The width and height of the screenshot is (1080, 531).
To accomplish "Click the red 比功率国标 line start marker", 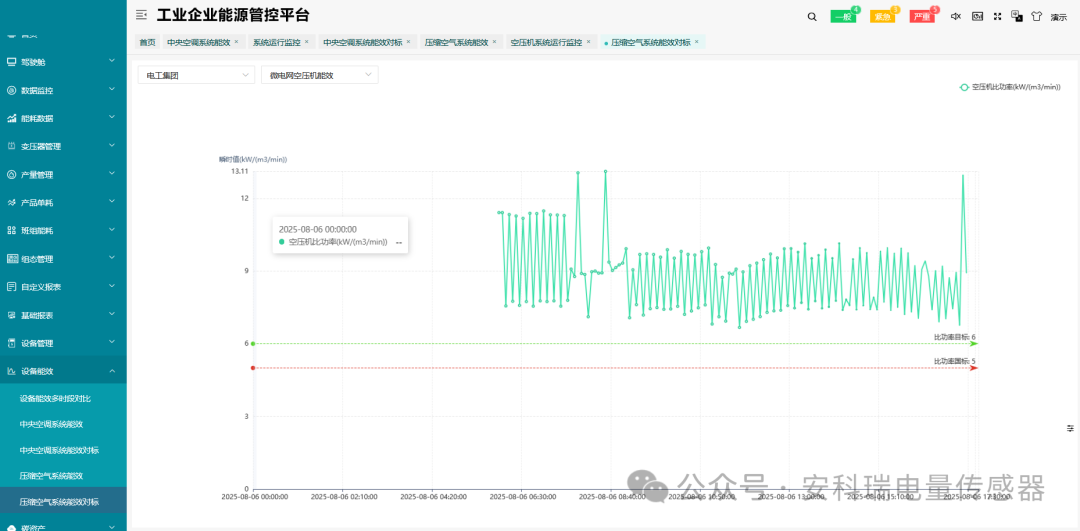I will 253,368.
